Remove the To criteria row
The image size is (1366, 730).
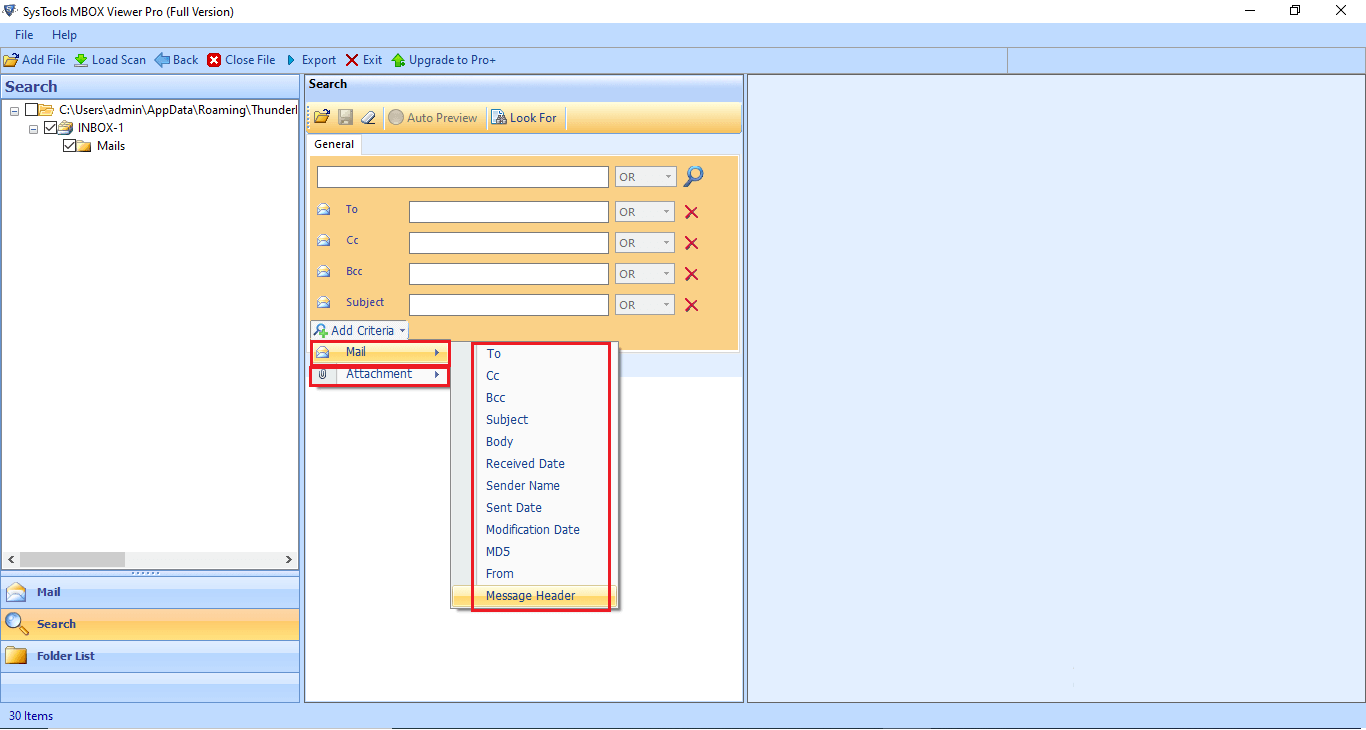(x=691, y=212)
